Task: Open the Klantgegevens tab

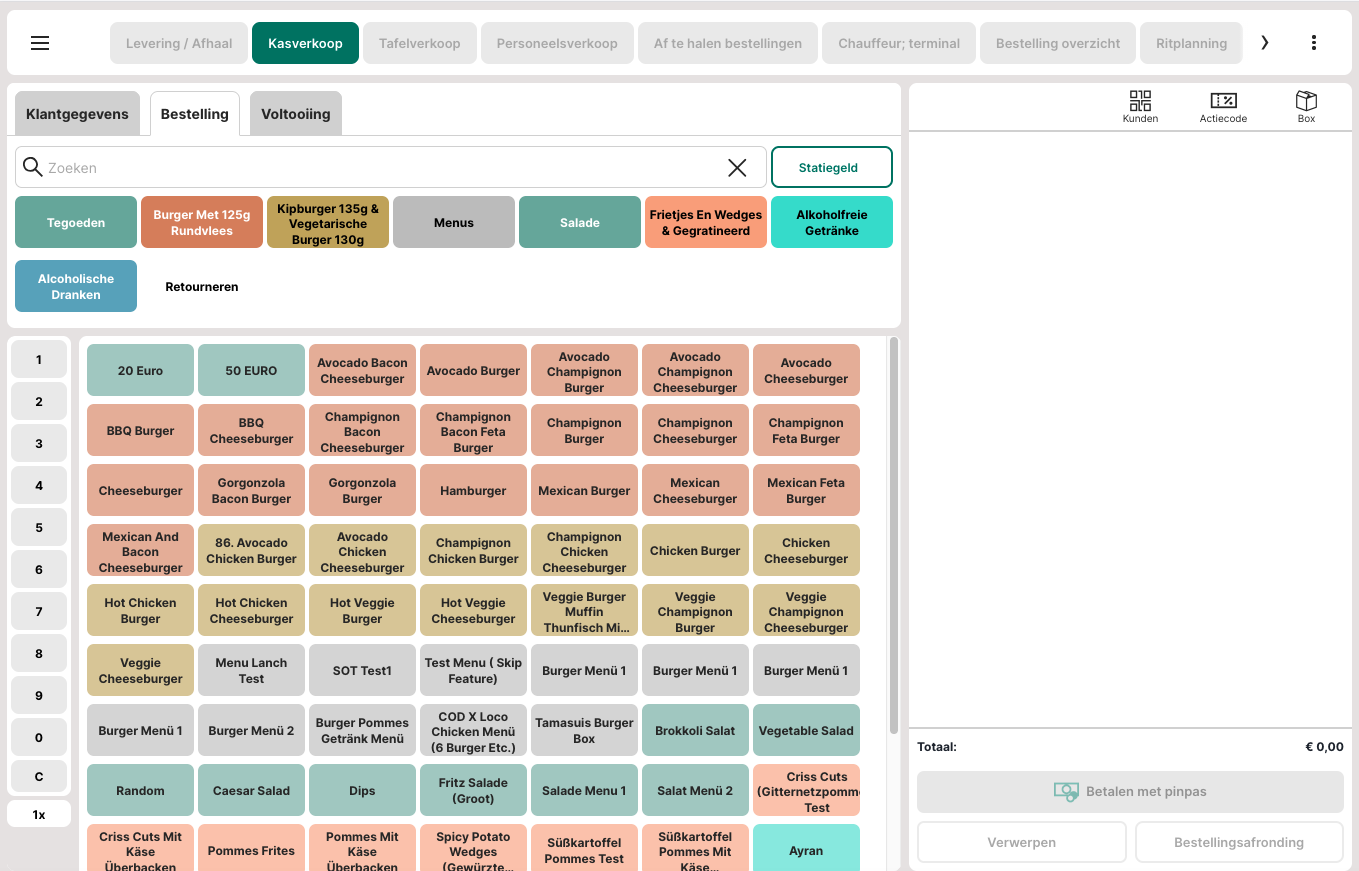Action: [77, 114]
